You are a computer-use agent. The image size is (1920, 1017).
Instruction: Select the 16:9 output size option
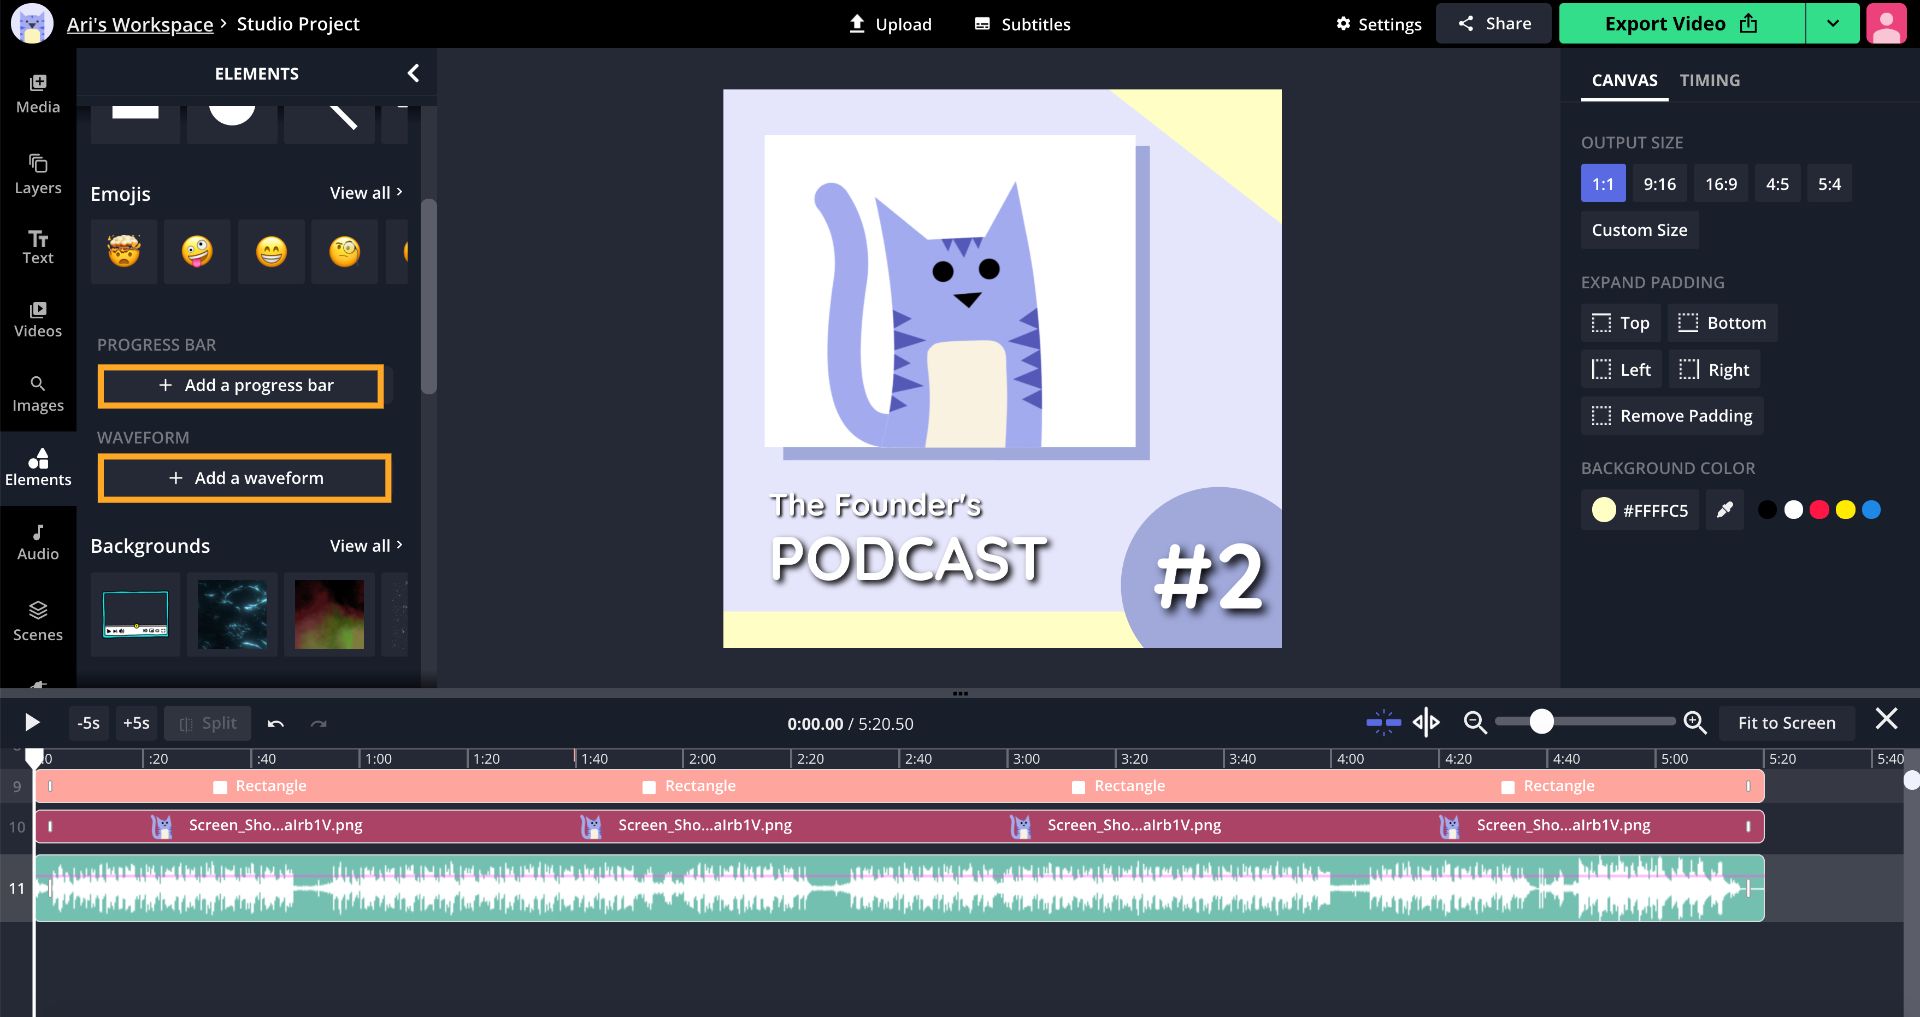[1720, 184]
